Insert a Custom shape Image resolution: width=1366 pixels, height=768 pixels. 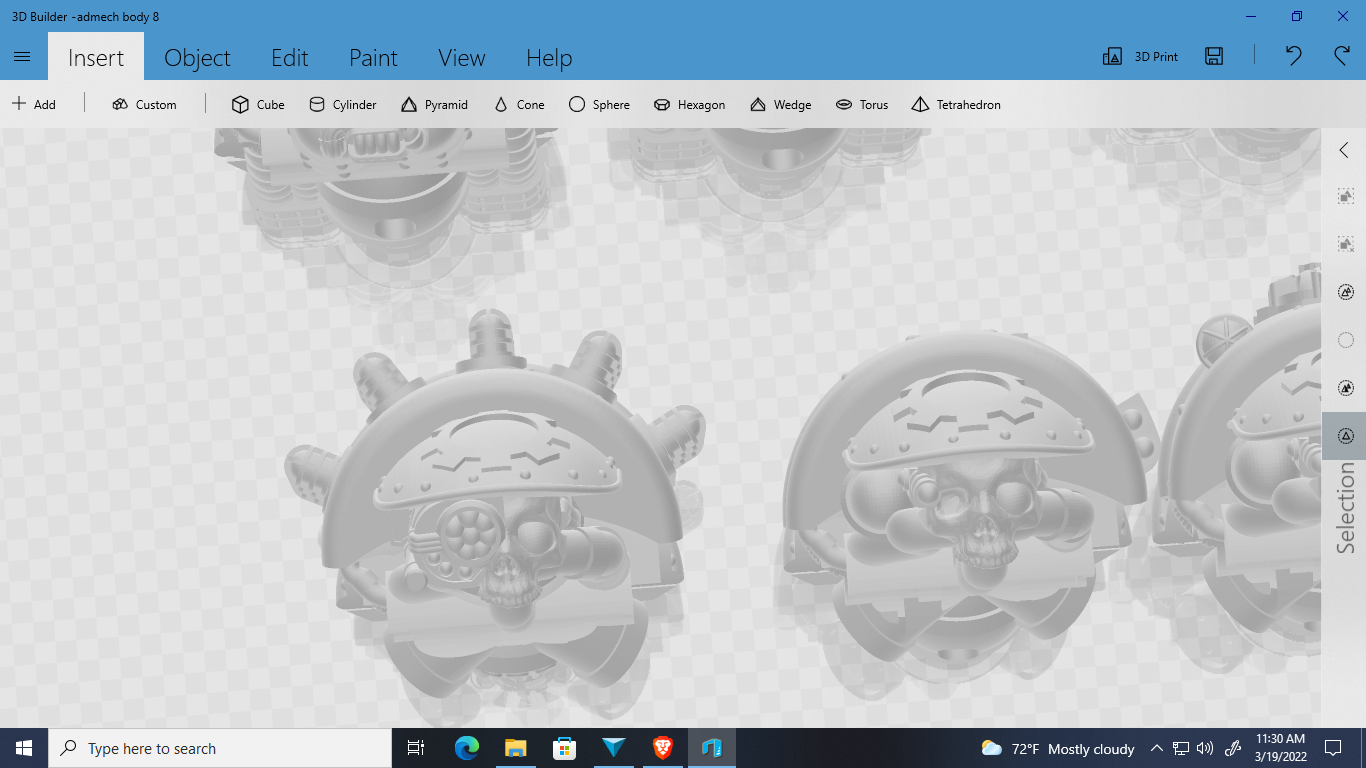[x=144, y=104]
